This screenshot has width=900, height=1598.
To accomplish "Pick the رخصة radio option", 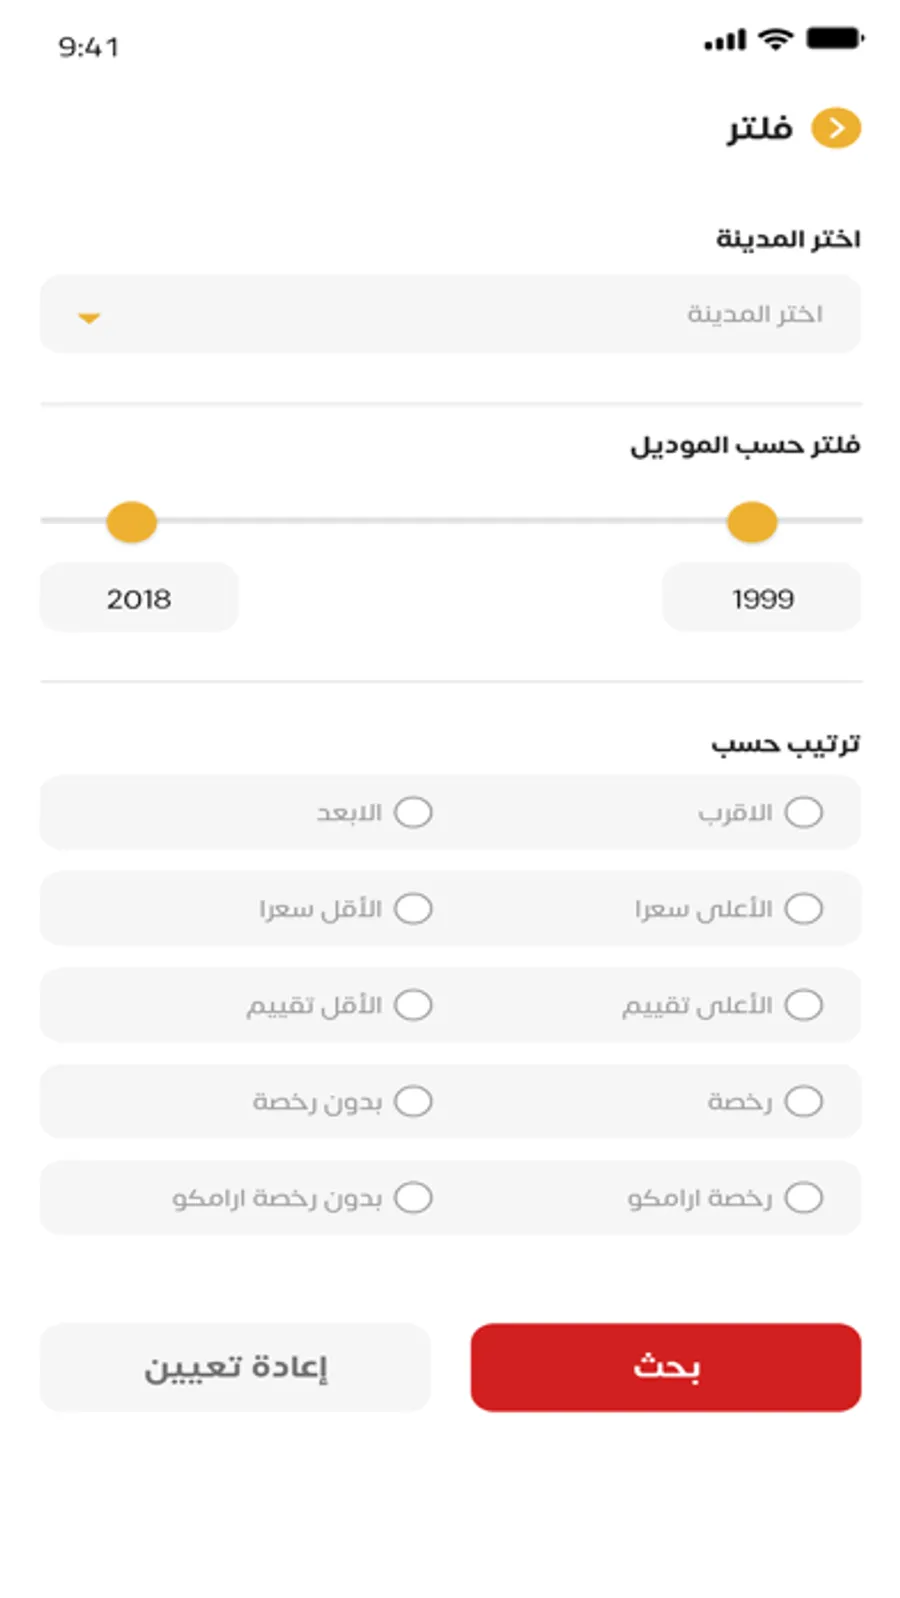I will coord(803,1101).
